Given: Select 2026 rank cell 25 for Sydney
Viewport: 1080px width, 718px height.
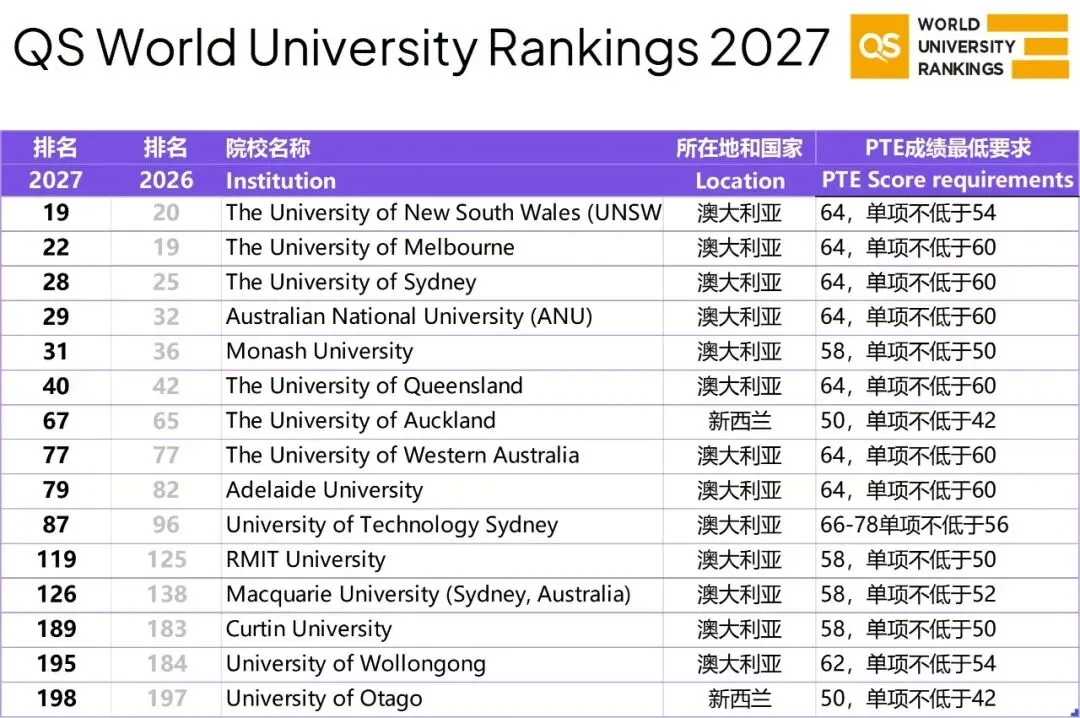Looking at the screenshot, I should pyautogui.click(x=166, y=282).
